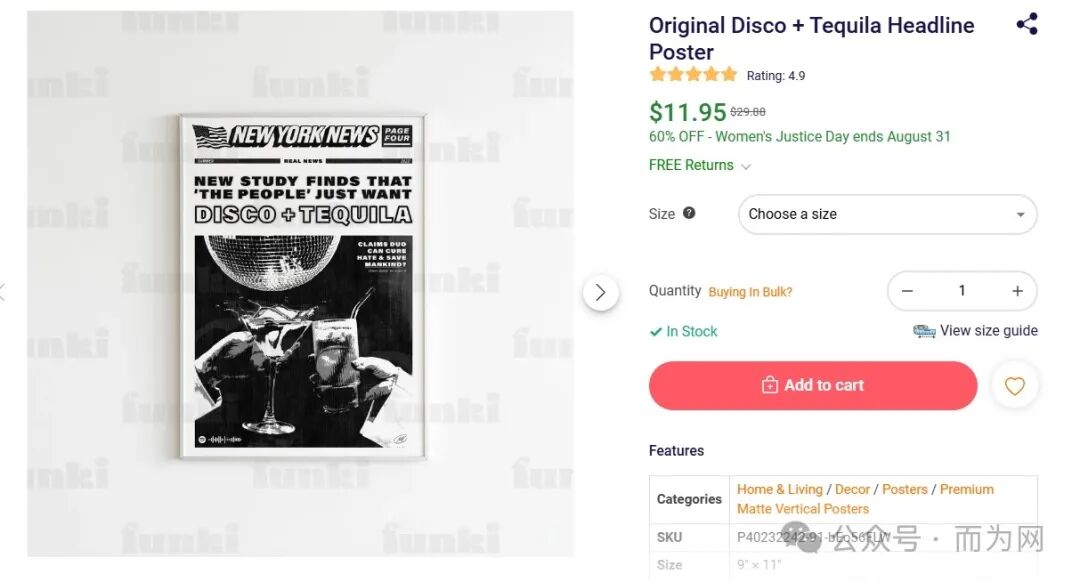1080x582 pixels.
Task: Go to Home & Living category
Action: 779,489
